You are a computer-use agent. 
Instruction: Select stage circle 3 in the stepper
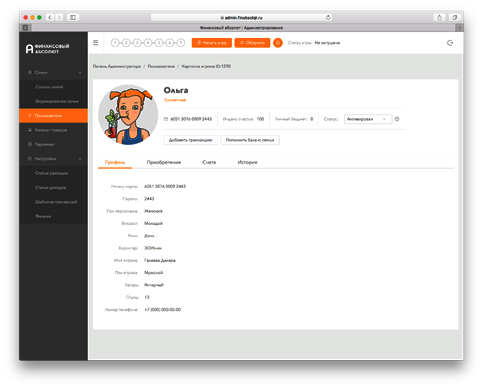[x=137, y=43]
